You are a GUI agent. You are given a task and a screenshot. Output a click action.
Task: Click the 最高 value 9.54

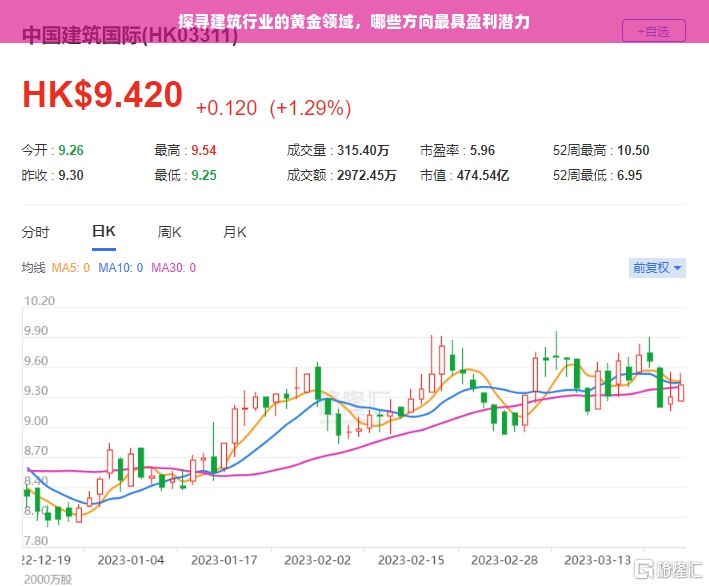click(203, 150)
